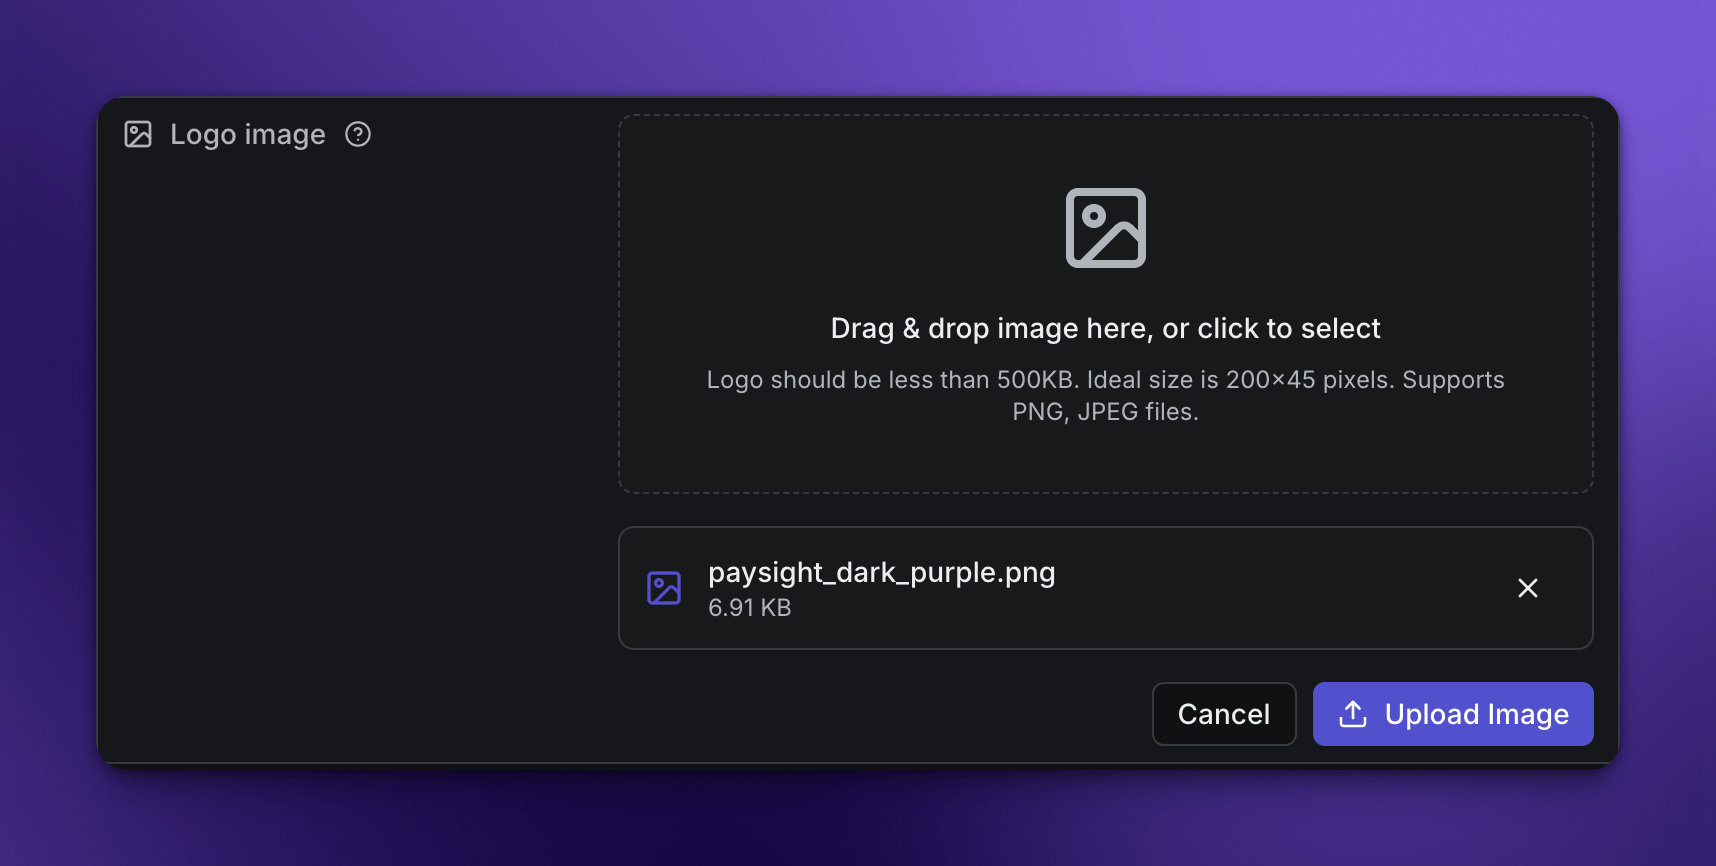Click the help icon beside Logo image
The height and width of the screenshot is (866, 1716).
click(358, 134)
